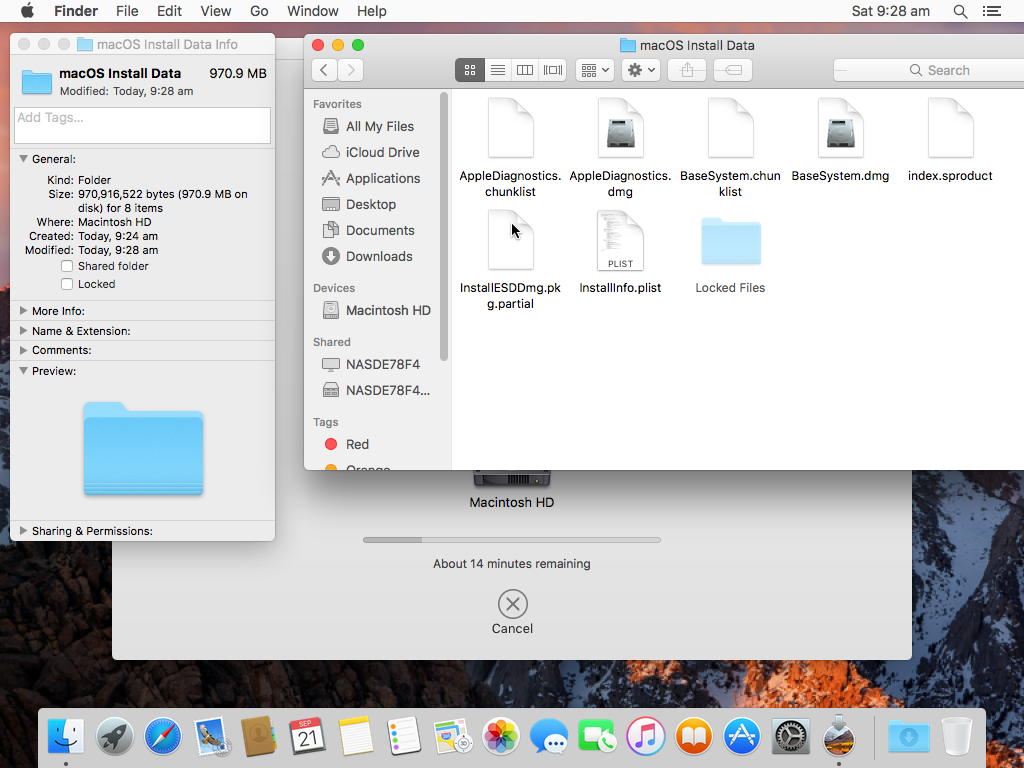Select BaseSystem.chunklist file
1024x768 pixels.
[730, 148]
